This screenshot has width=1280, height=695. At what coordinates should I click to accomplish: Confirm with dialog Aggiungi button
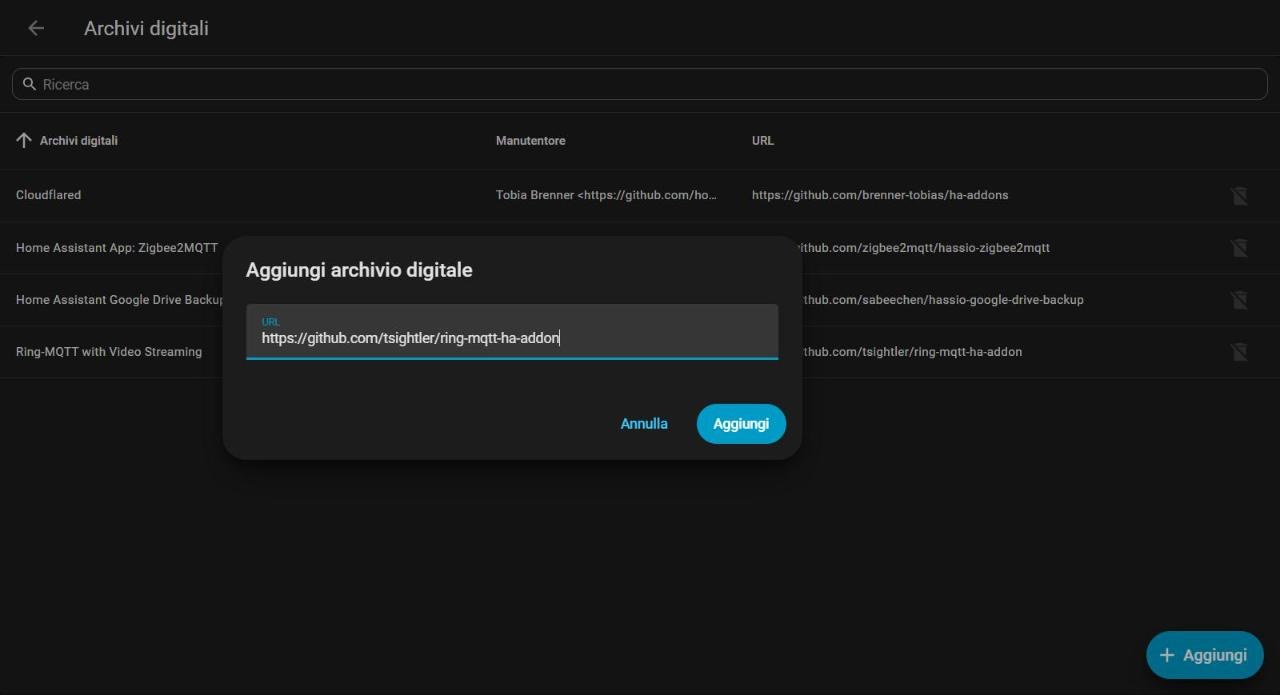[x=741, y=424]
